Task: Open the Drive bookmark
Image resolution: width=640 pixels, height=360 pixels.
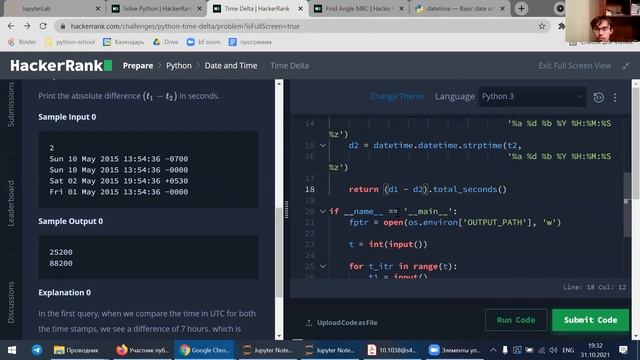Action: click(166, 42)
